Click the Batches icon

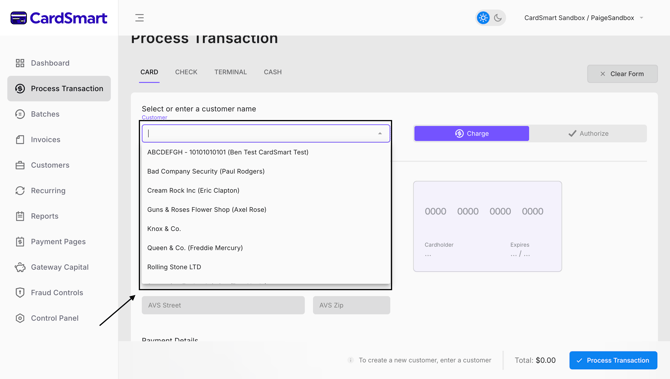point(20,114)
